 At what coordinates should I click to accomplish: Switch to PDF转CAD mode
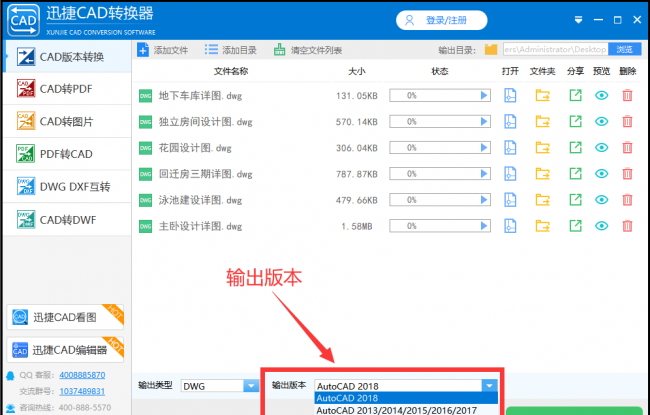click(x=68, y=154)
